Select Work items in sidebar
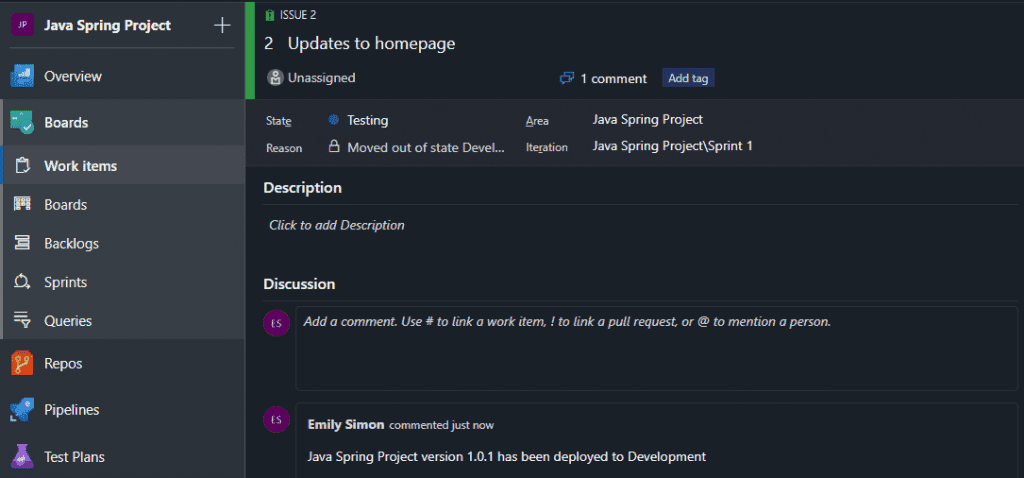Viewport: 1024px width, 478px height. [80, 166]
